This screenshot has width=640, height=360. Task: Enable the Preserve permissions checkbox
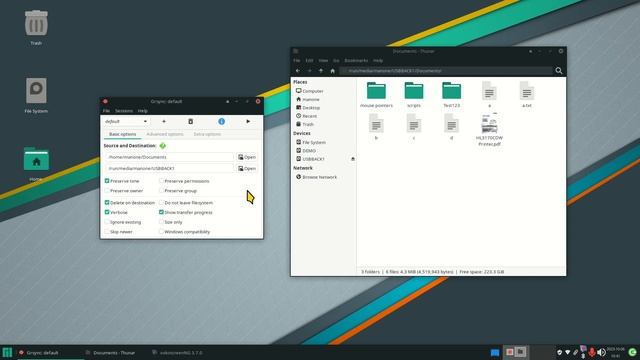point(161,181)
